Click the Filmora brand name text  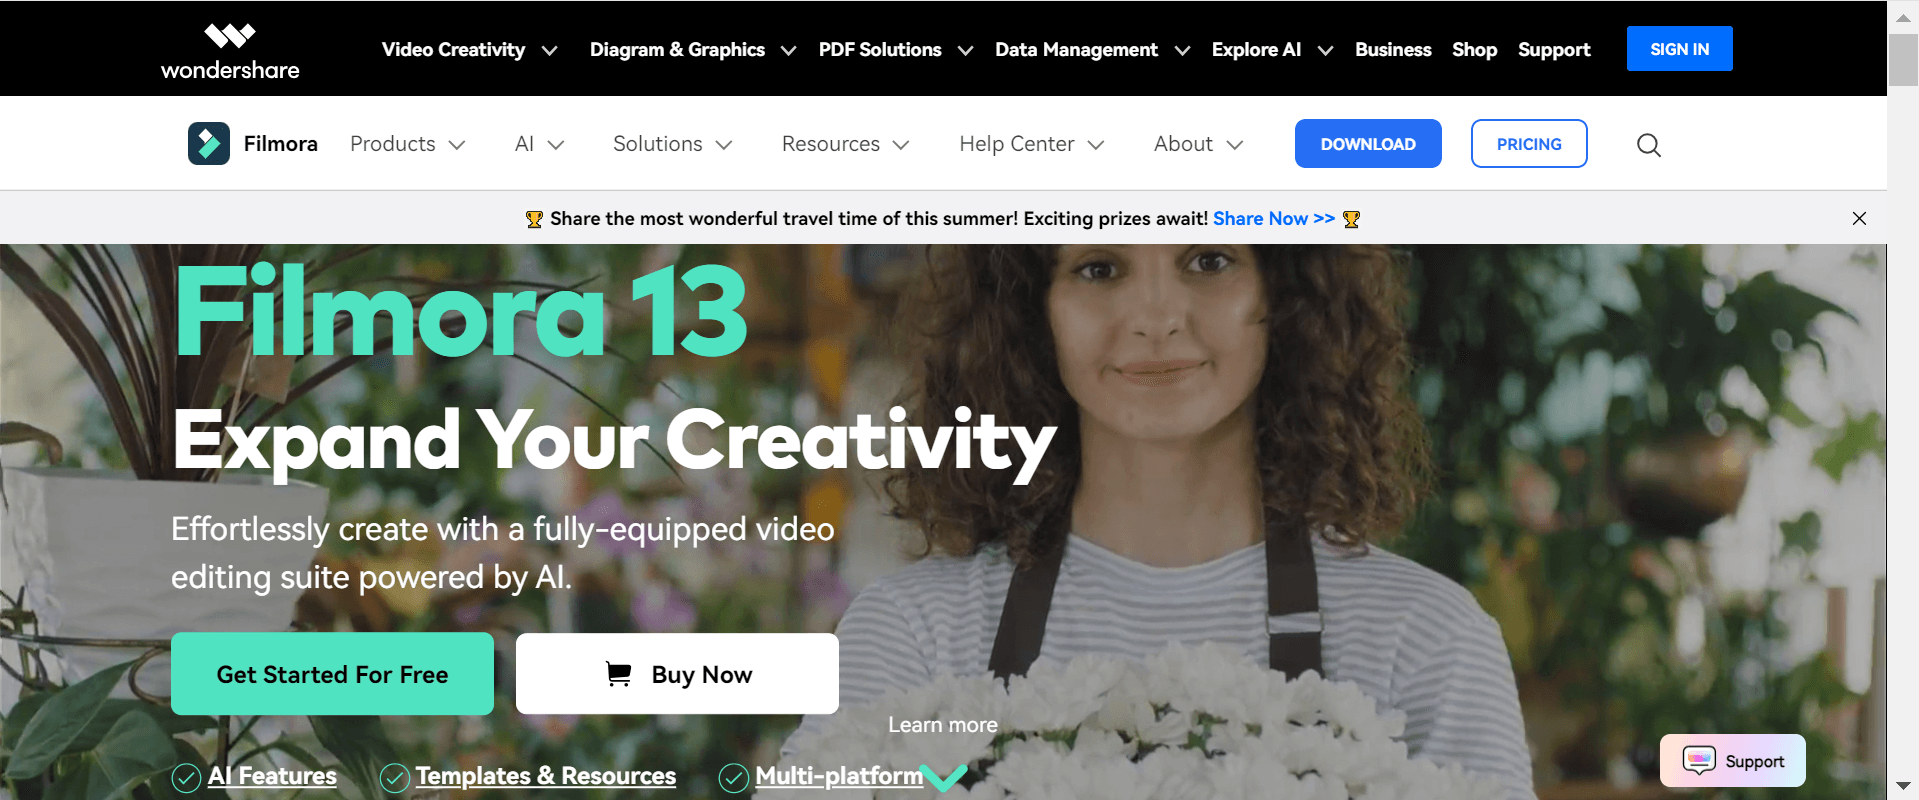coord(281,144)
